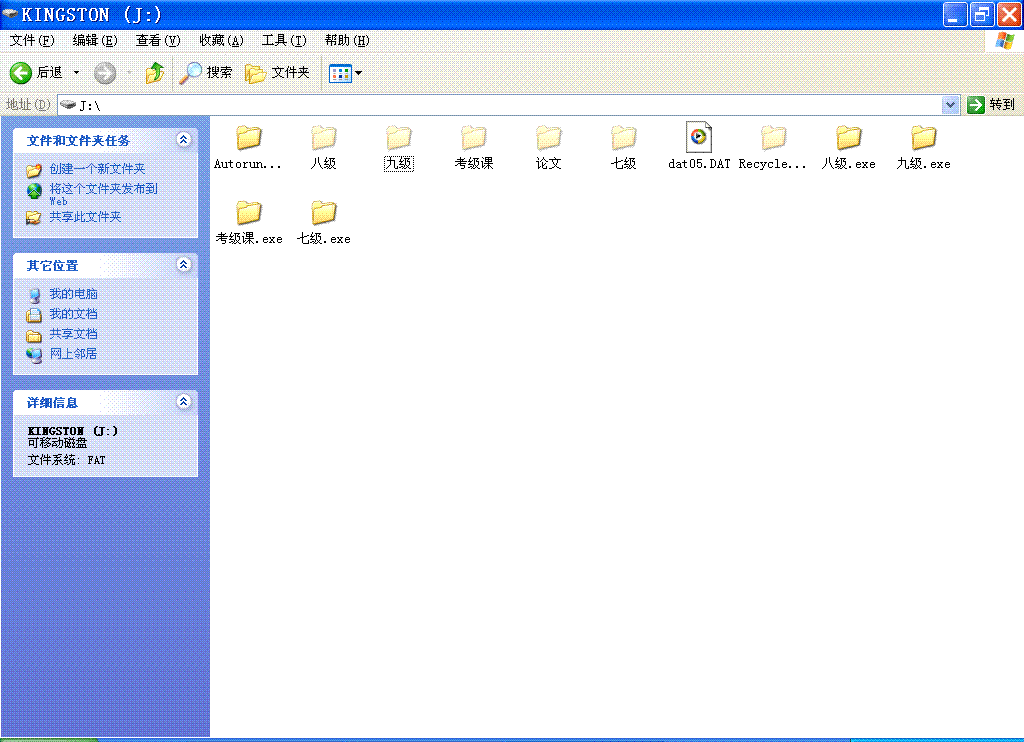Select the 七级.exe folder-like file
The width and height of the screenshot is (1024, 742).
(x=323, y=213)
